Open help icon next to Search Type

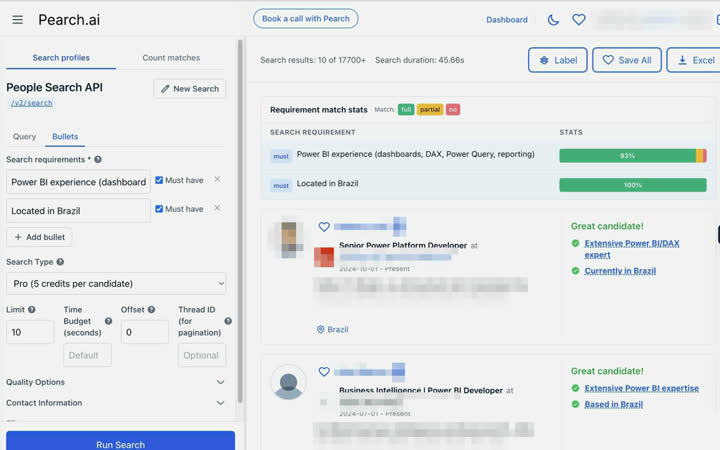tap(60, 262)
